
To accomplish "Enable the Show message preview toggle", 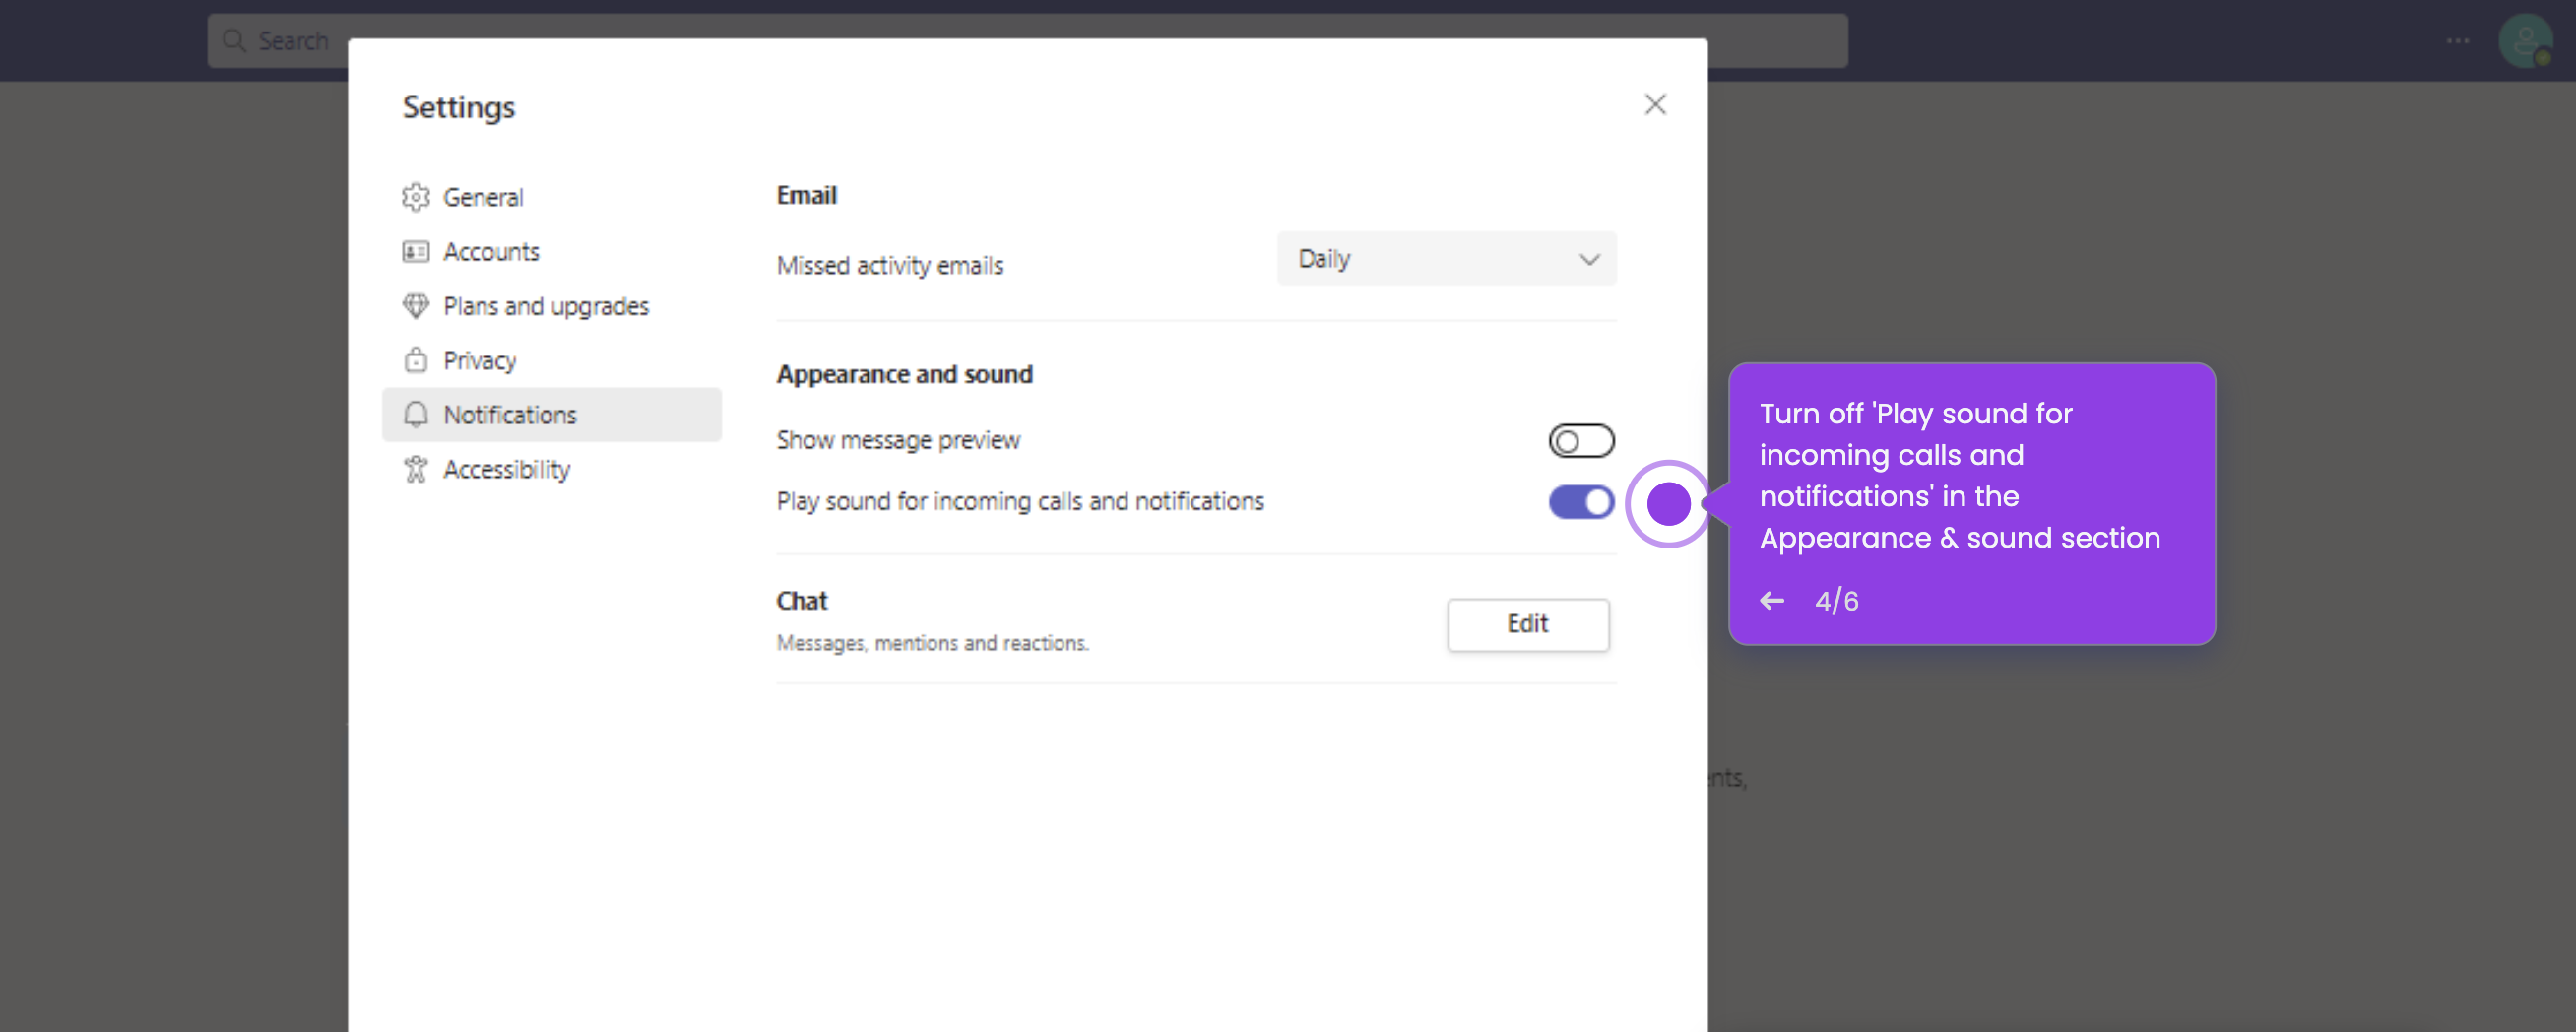I will tap(1581, 440).
